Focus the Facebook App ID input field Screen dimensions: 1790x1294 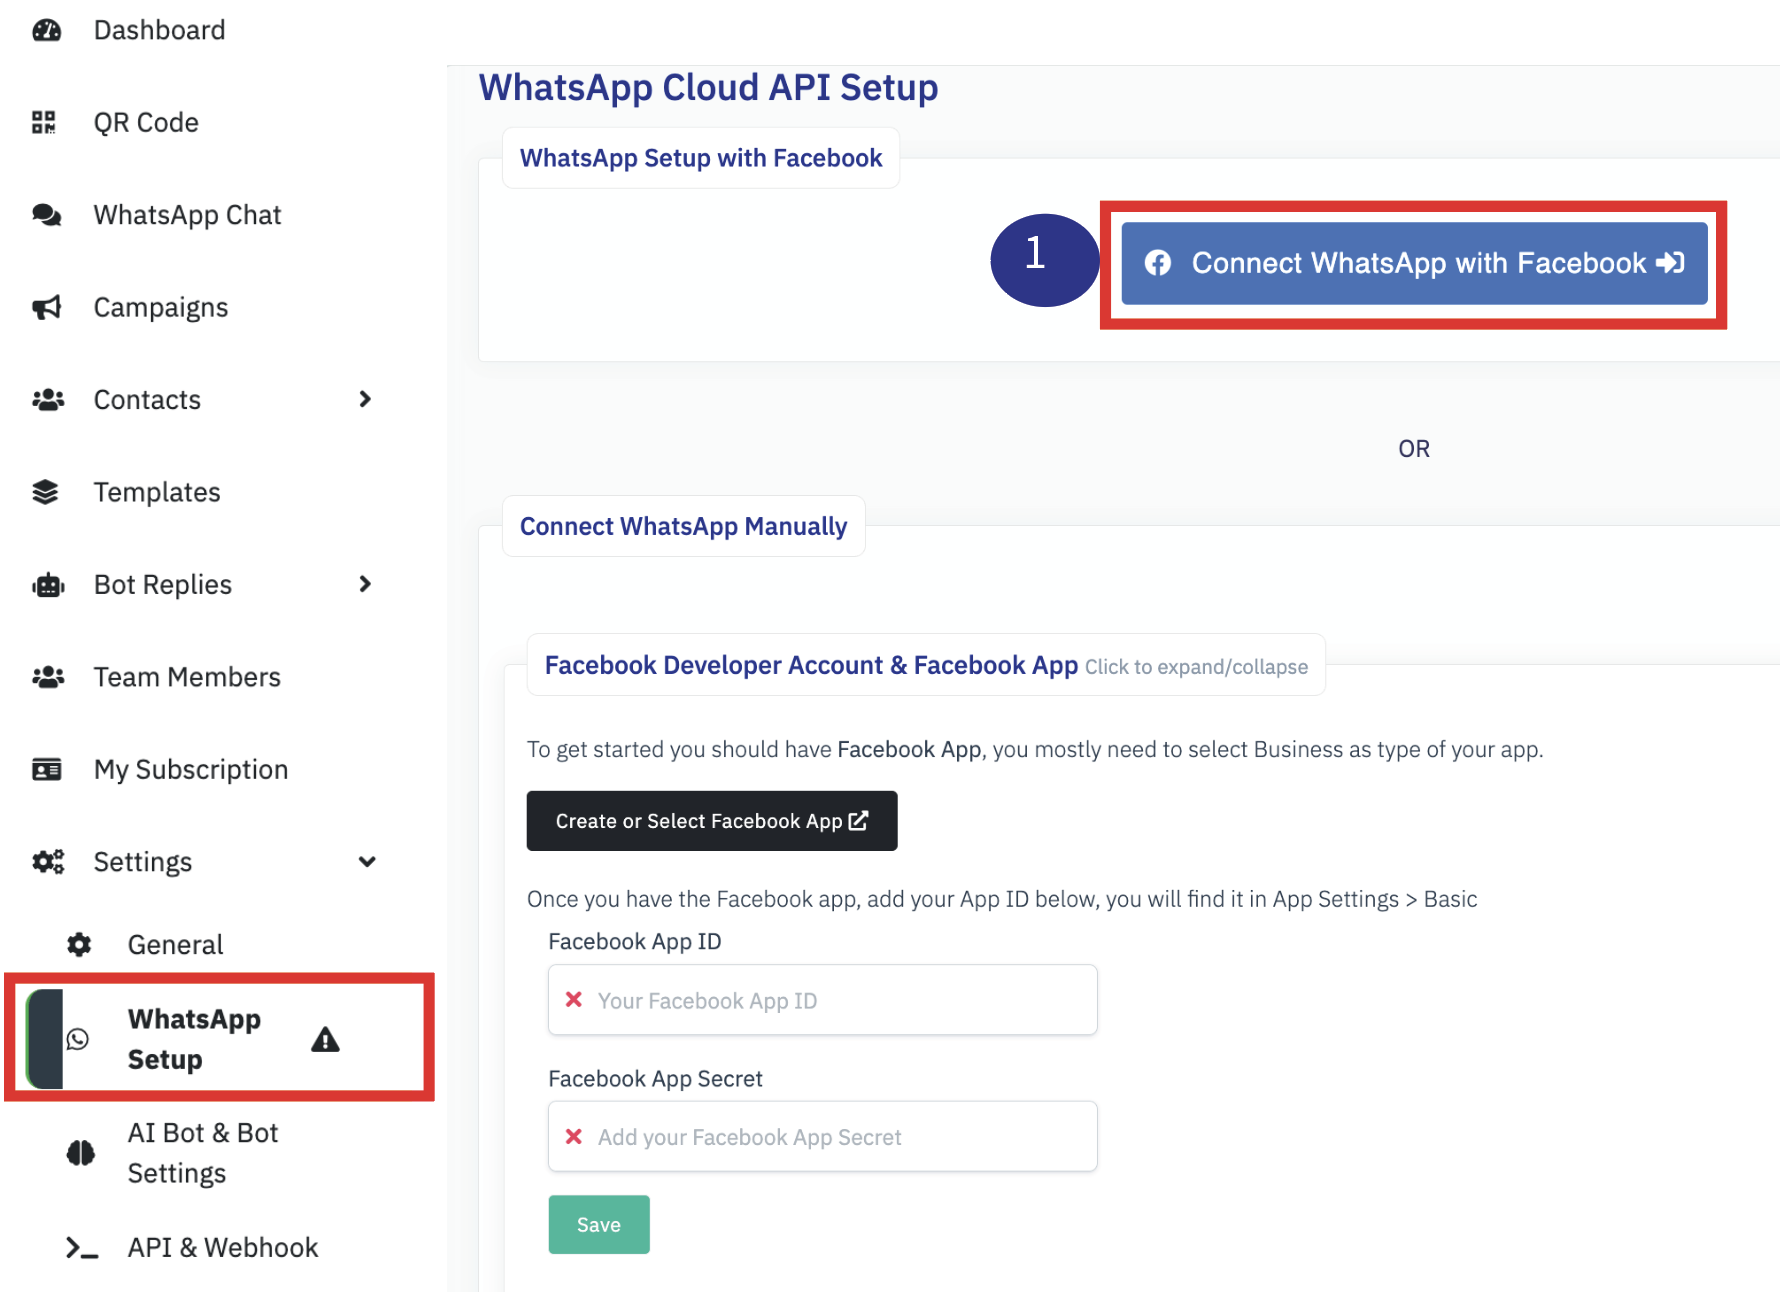point(823,1000)
